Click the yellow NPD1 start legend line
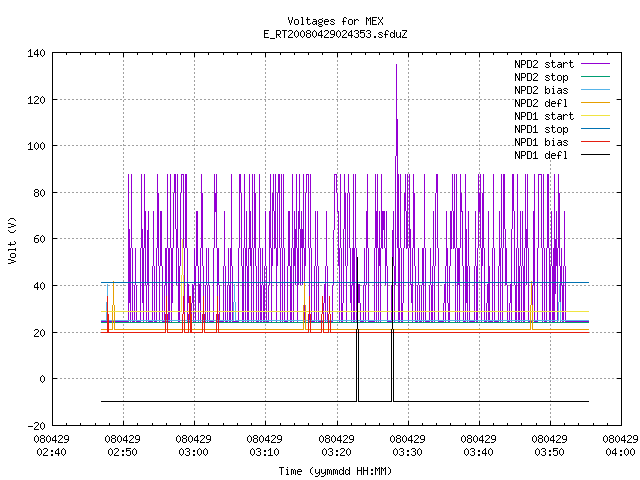The image size is (640, 480). 595,116
